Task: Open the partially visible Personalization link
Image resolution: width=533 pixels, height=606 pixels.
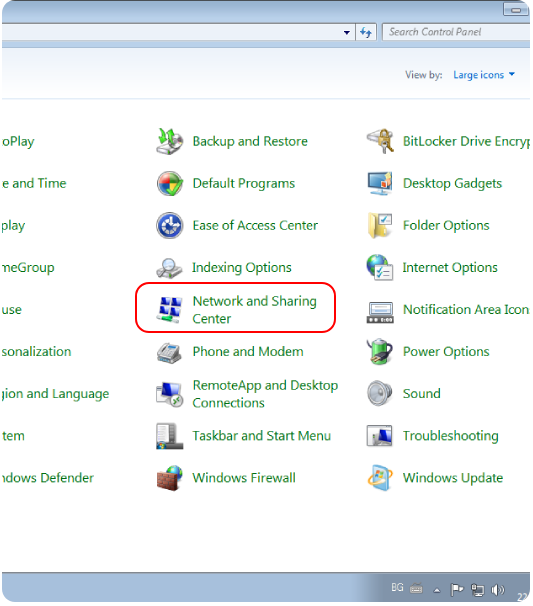Action: 36,352
